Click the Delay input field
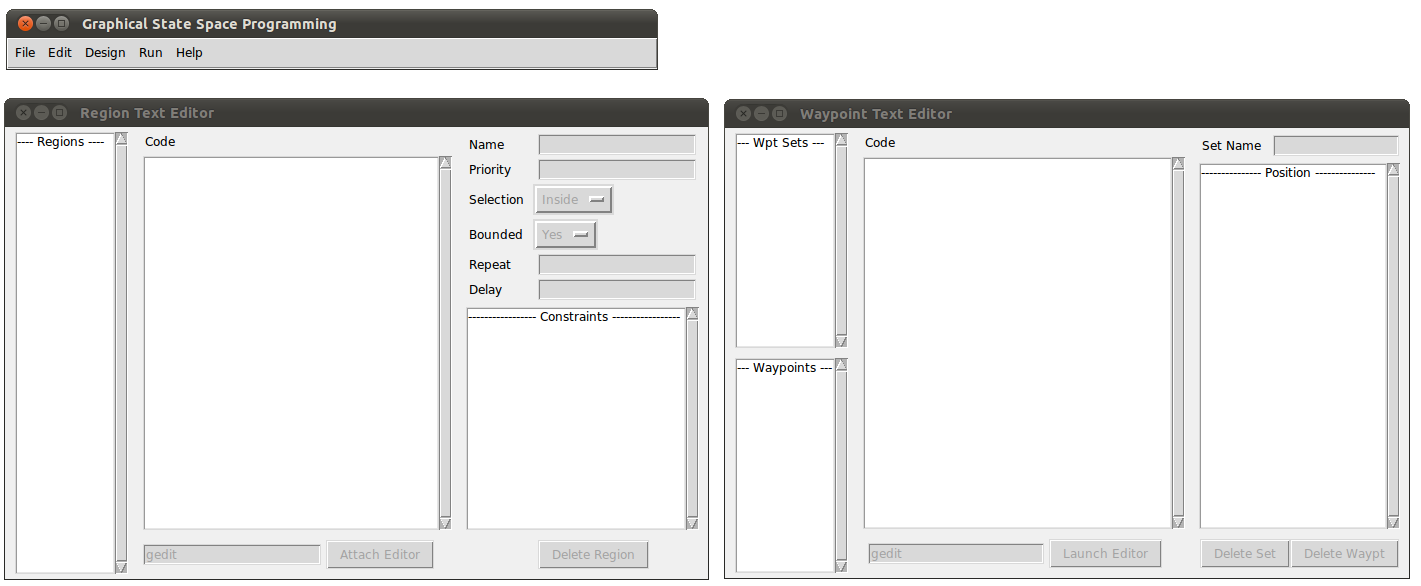This screenshot has width=1421, height=586. point(616,289)
